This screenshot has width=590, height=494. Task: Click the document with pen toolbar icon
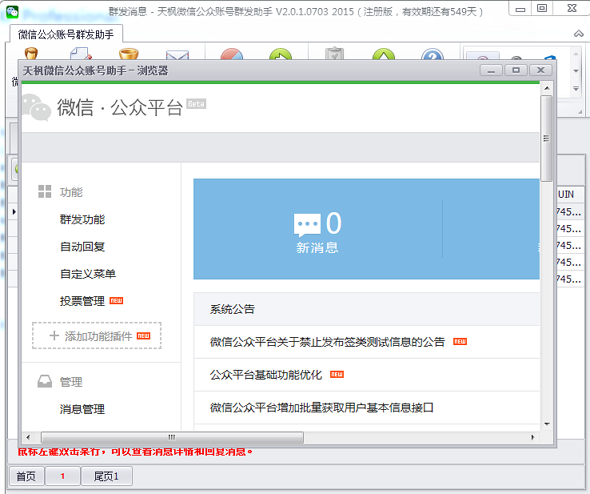[81, 53]
